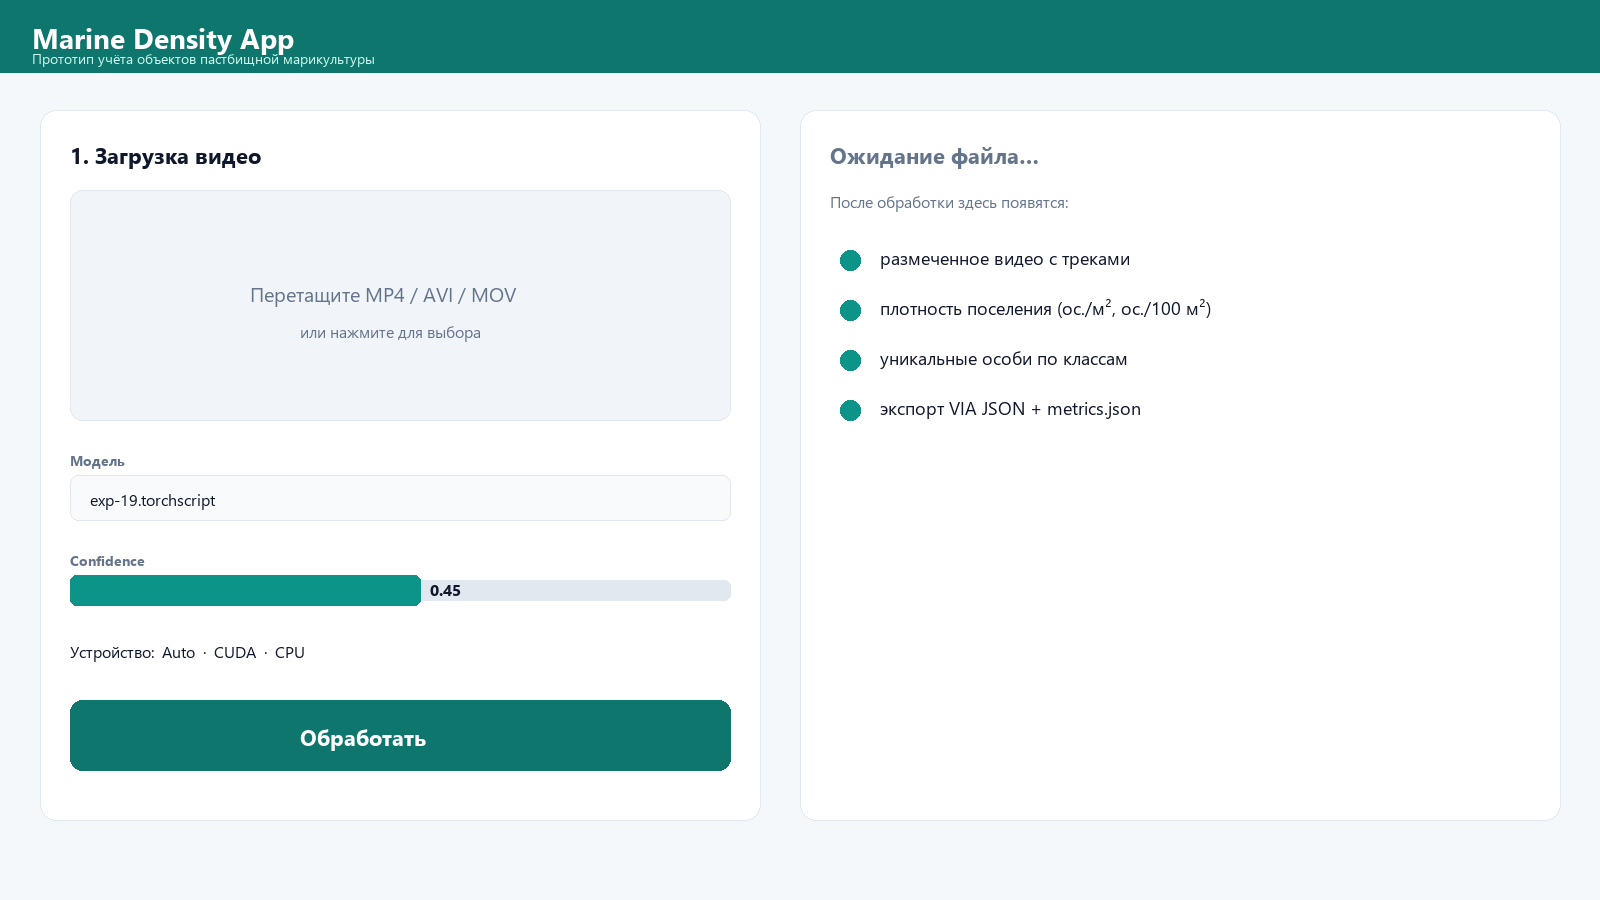Screen dimensions: 1600x900
Task: Click the Marine Density App title
Action: tap(163, 38)
